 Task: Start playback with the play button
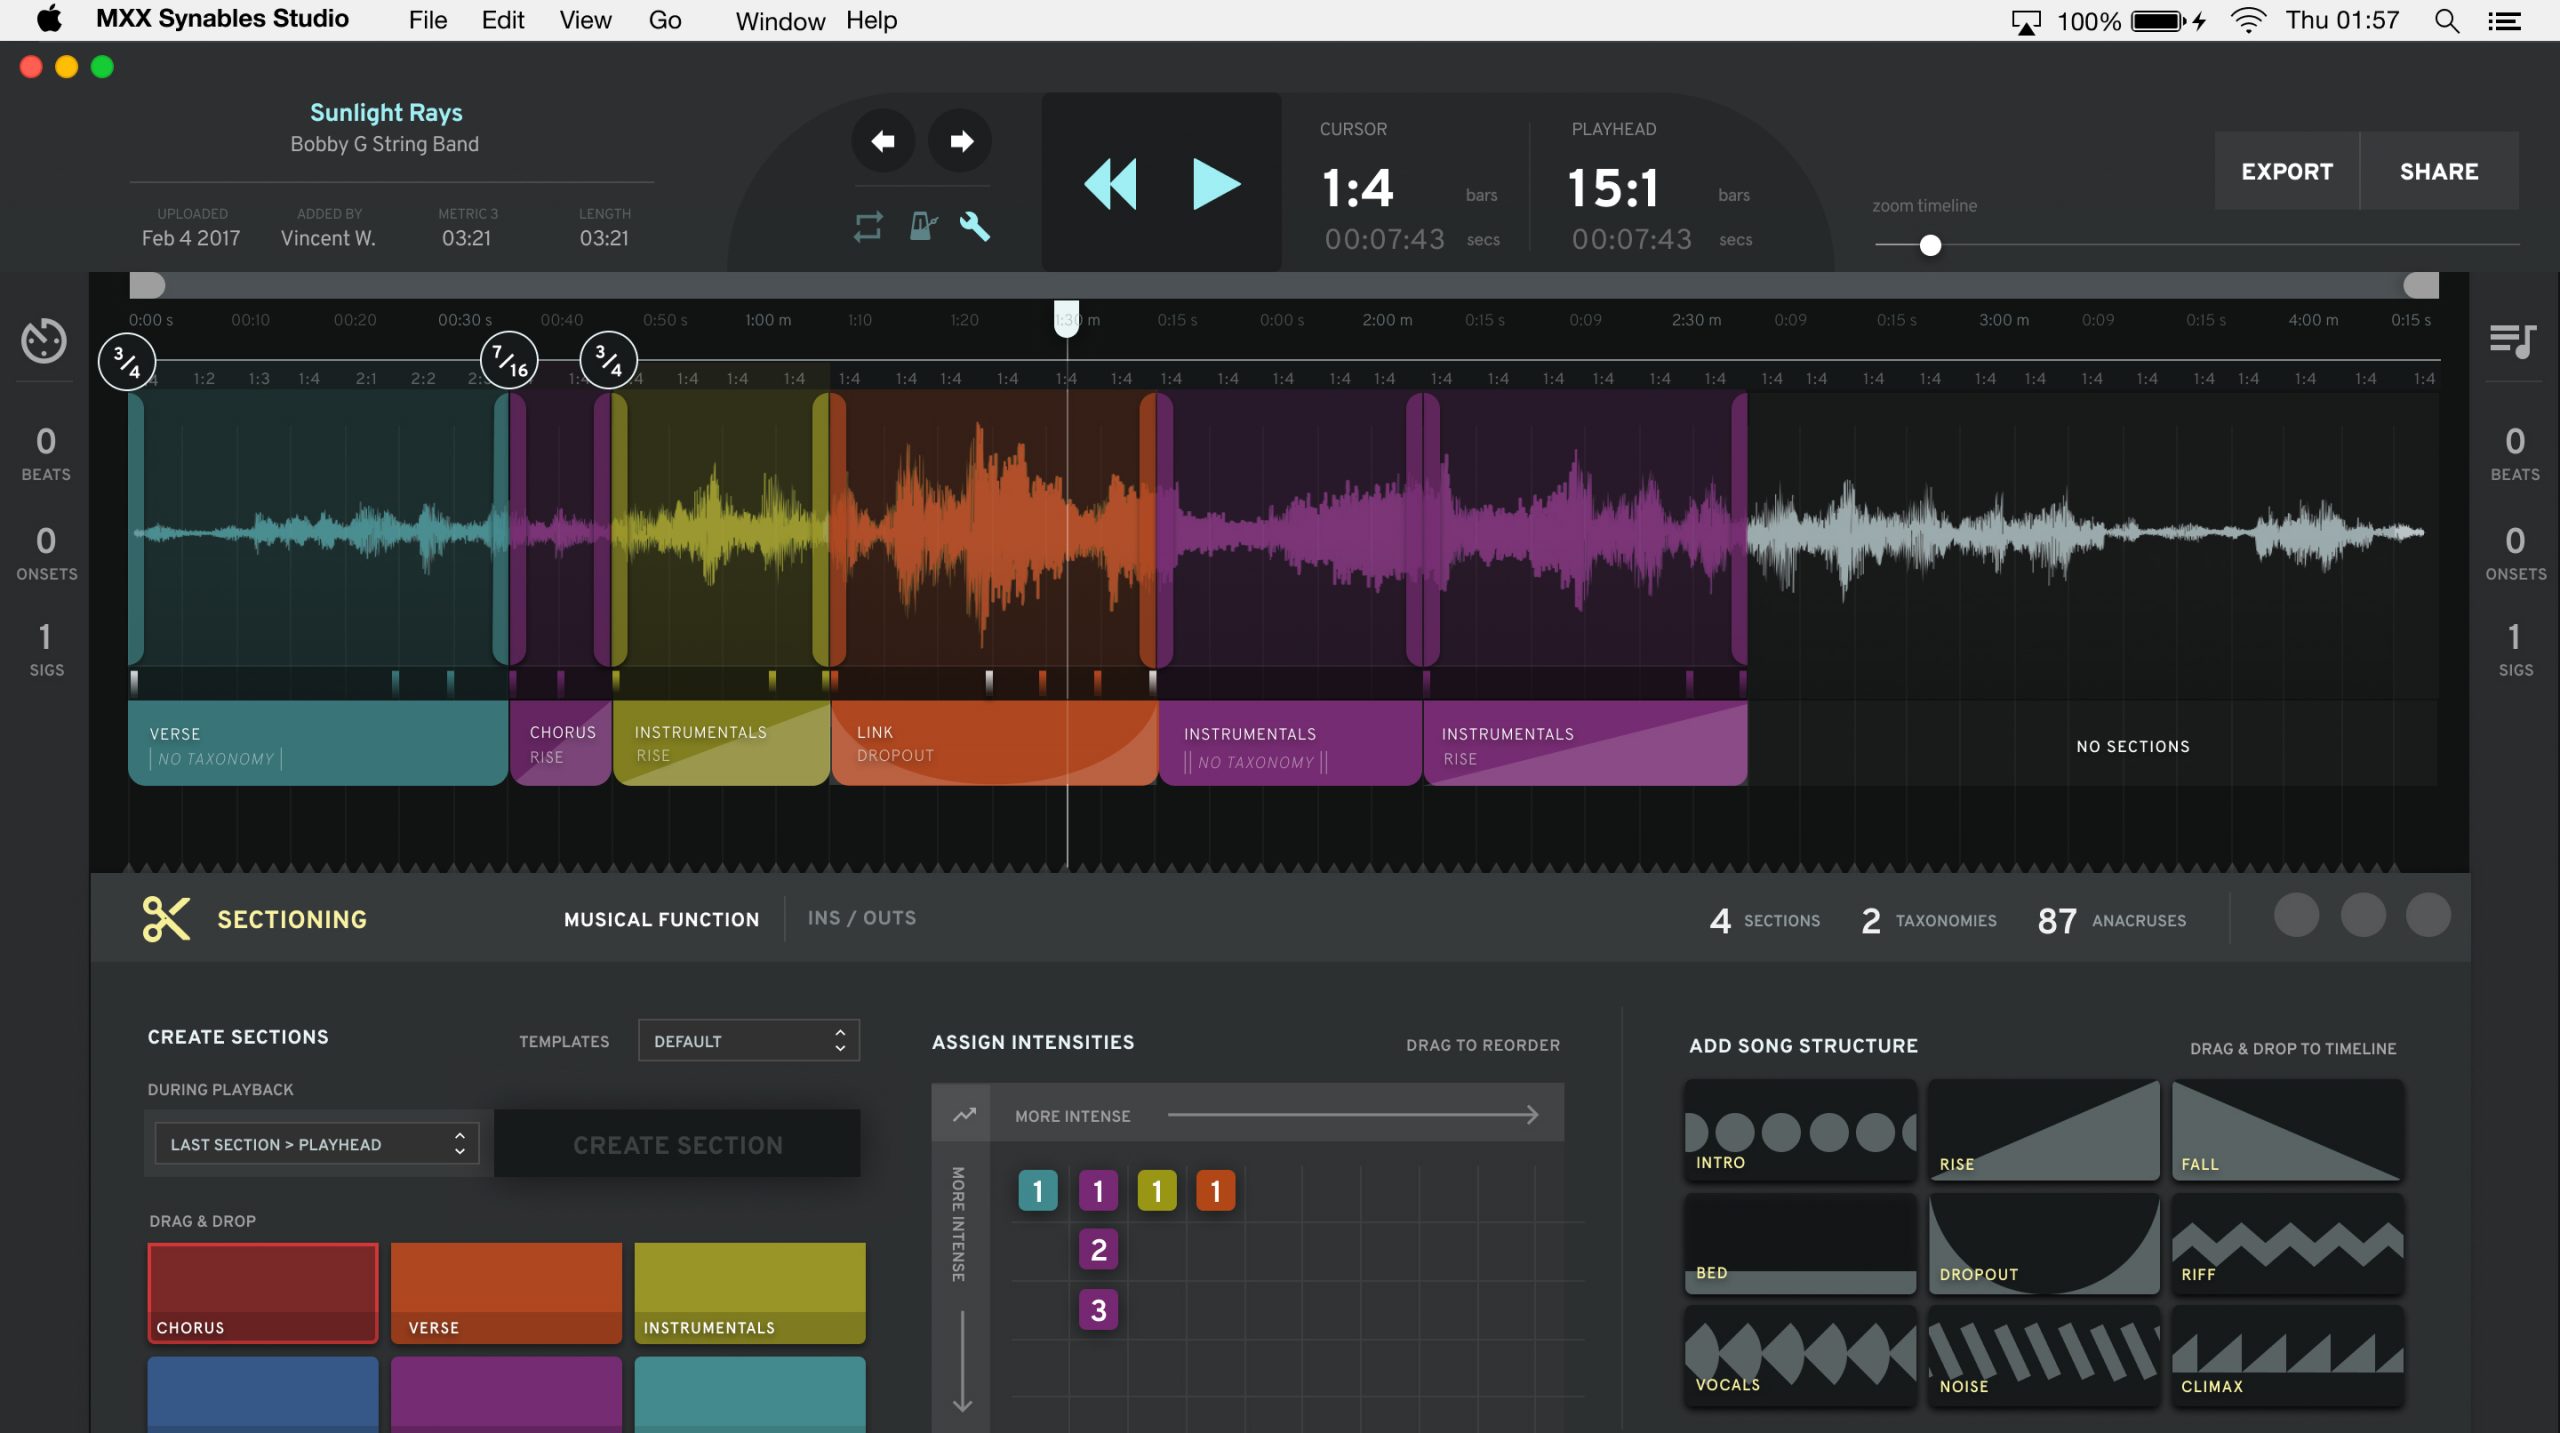click(x=1216, y=184)
